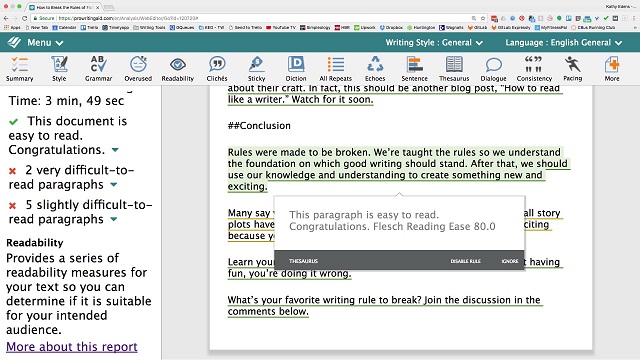Change the Writing Style dropdown
The width and height of the screenshot is (640, 360).
point(434,42)
